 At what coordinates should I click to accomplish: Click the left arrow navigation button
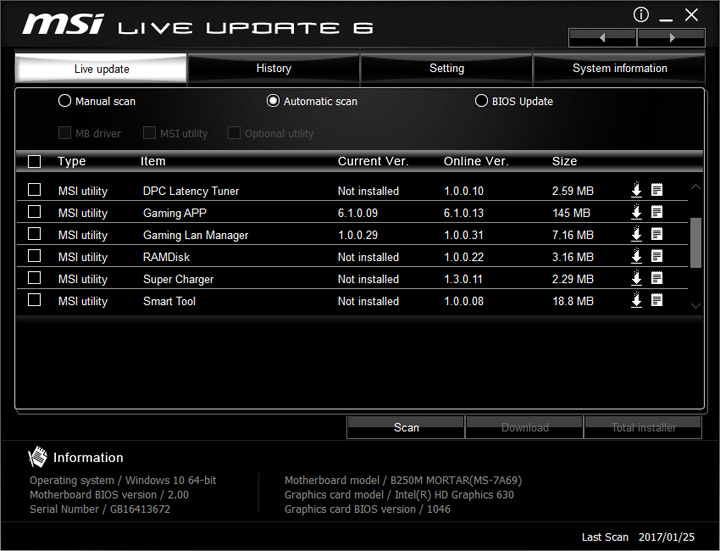click(x=602, y=38)
